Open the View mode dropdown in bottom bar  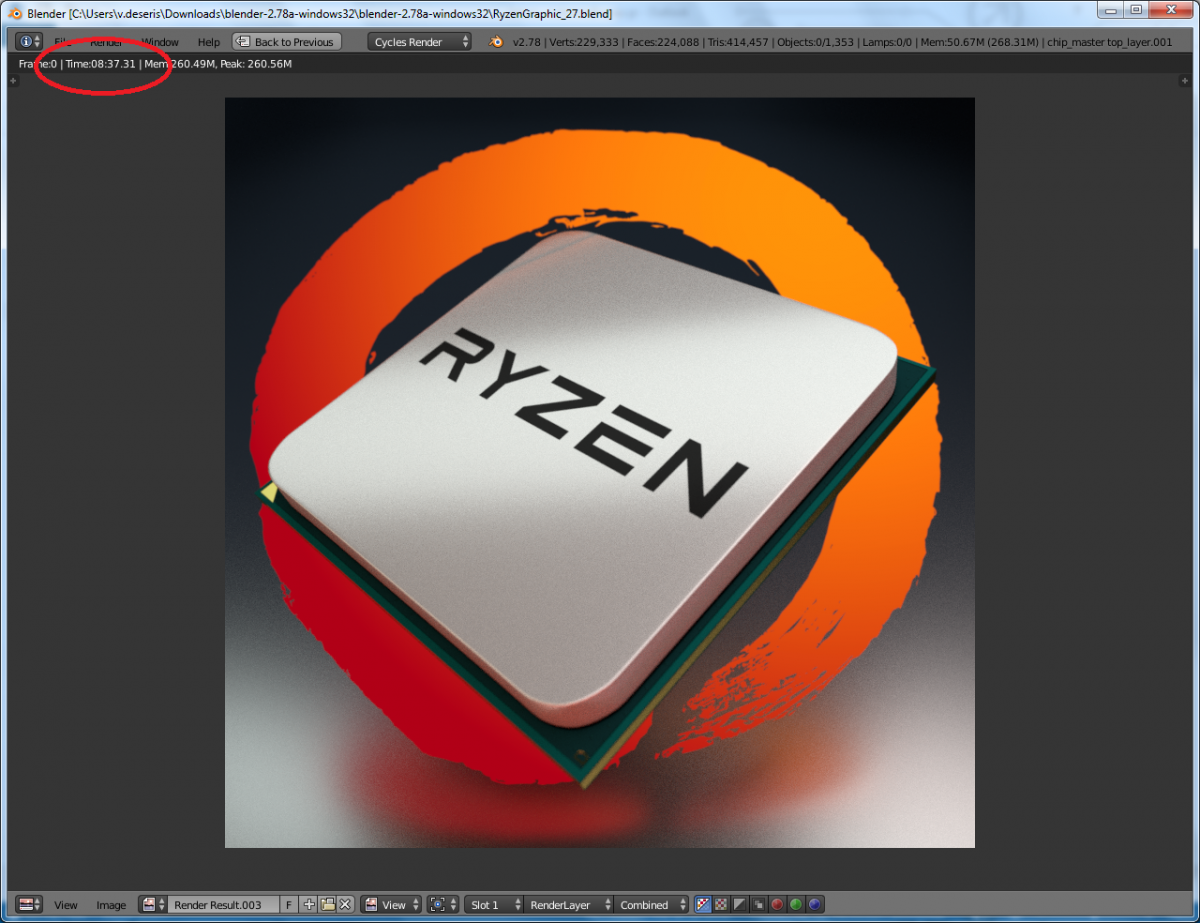point(391,904)
